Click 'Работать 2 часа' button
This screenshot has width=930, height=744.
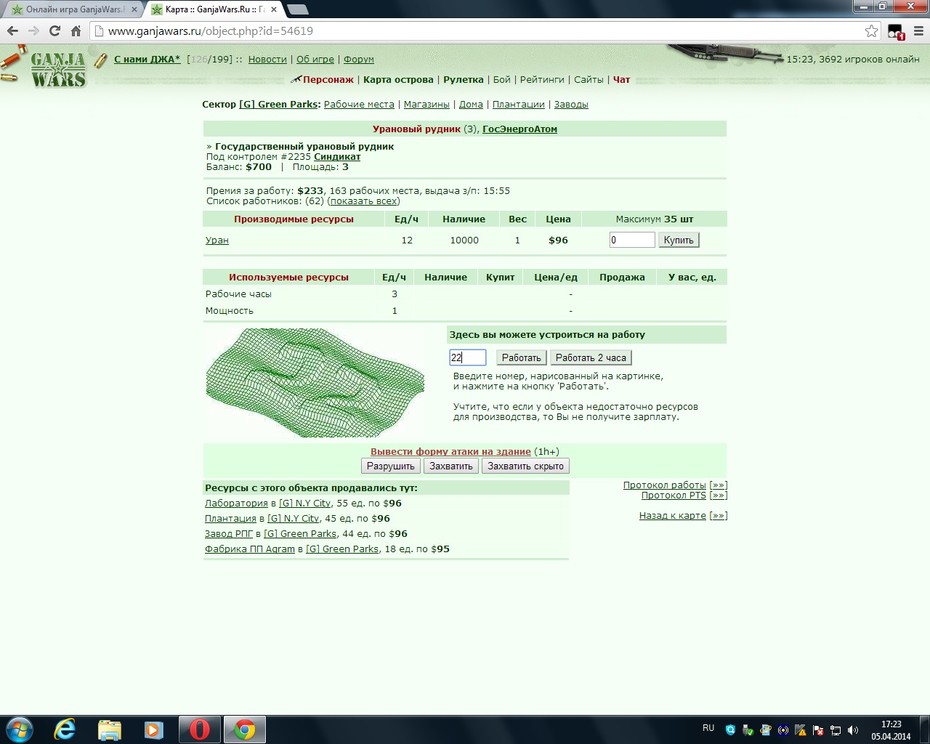tap(591, 358)
